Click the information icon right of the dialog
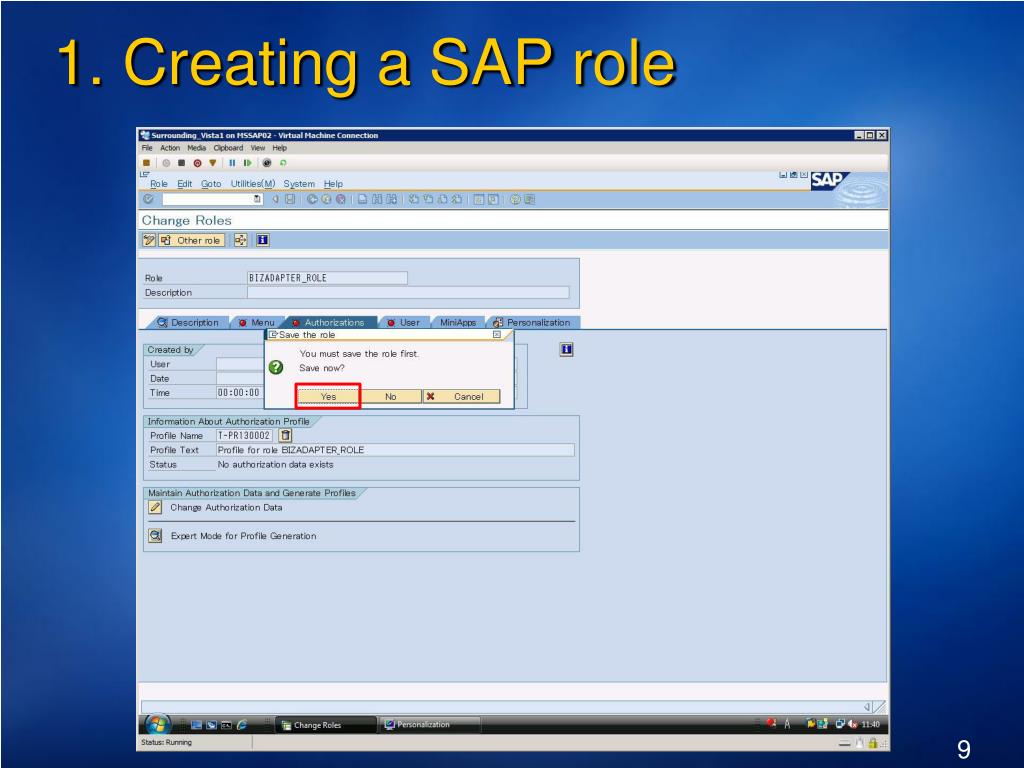This screenshot has width=1024, height=768. click(566, 349)
